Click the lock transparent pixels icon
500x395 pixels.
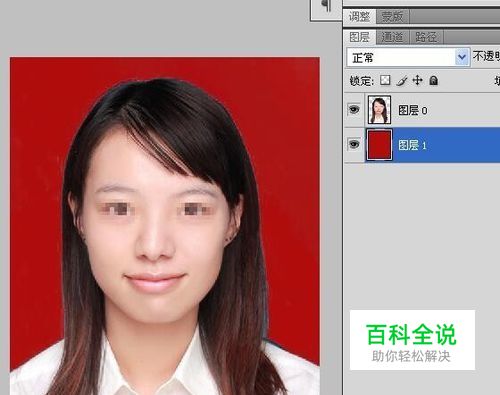pyautogui.click(x=385, y=80)
